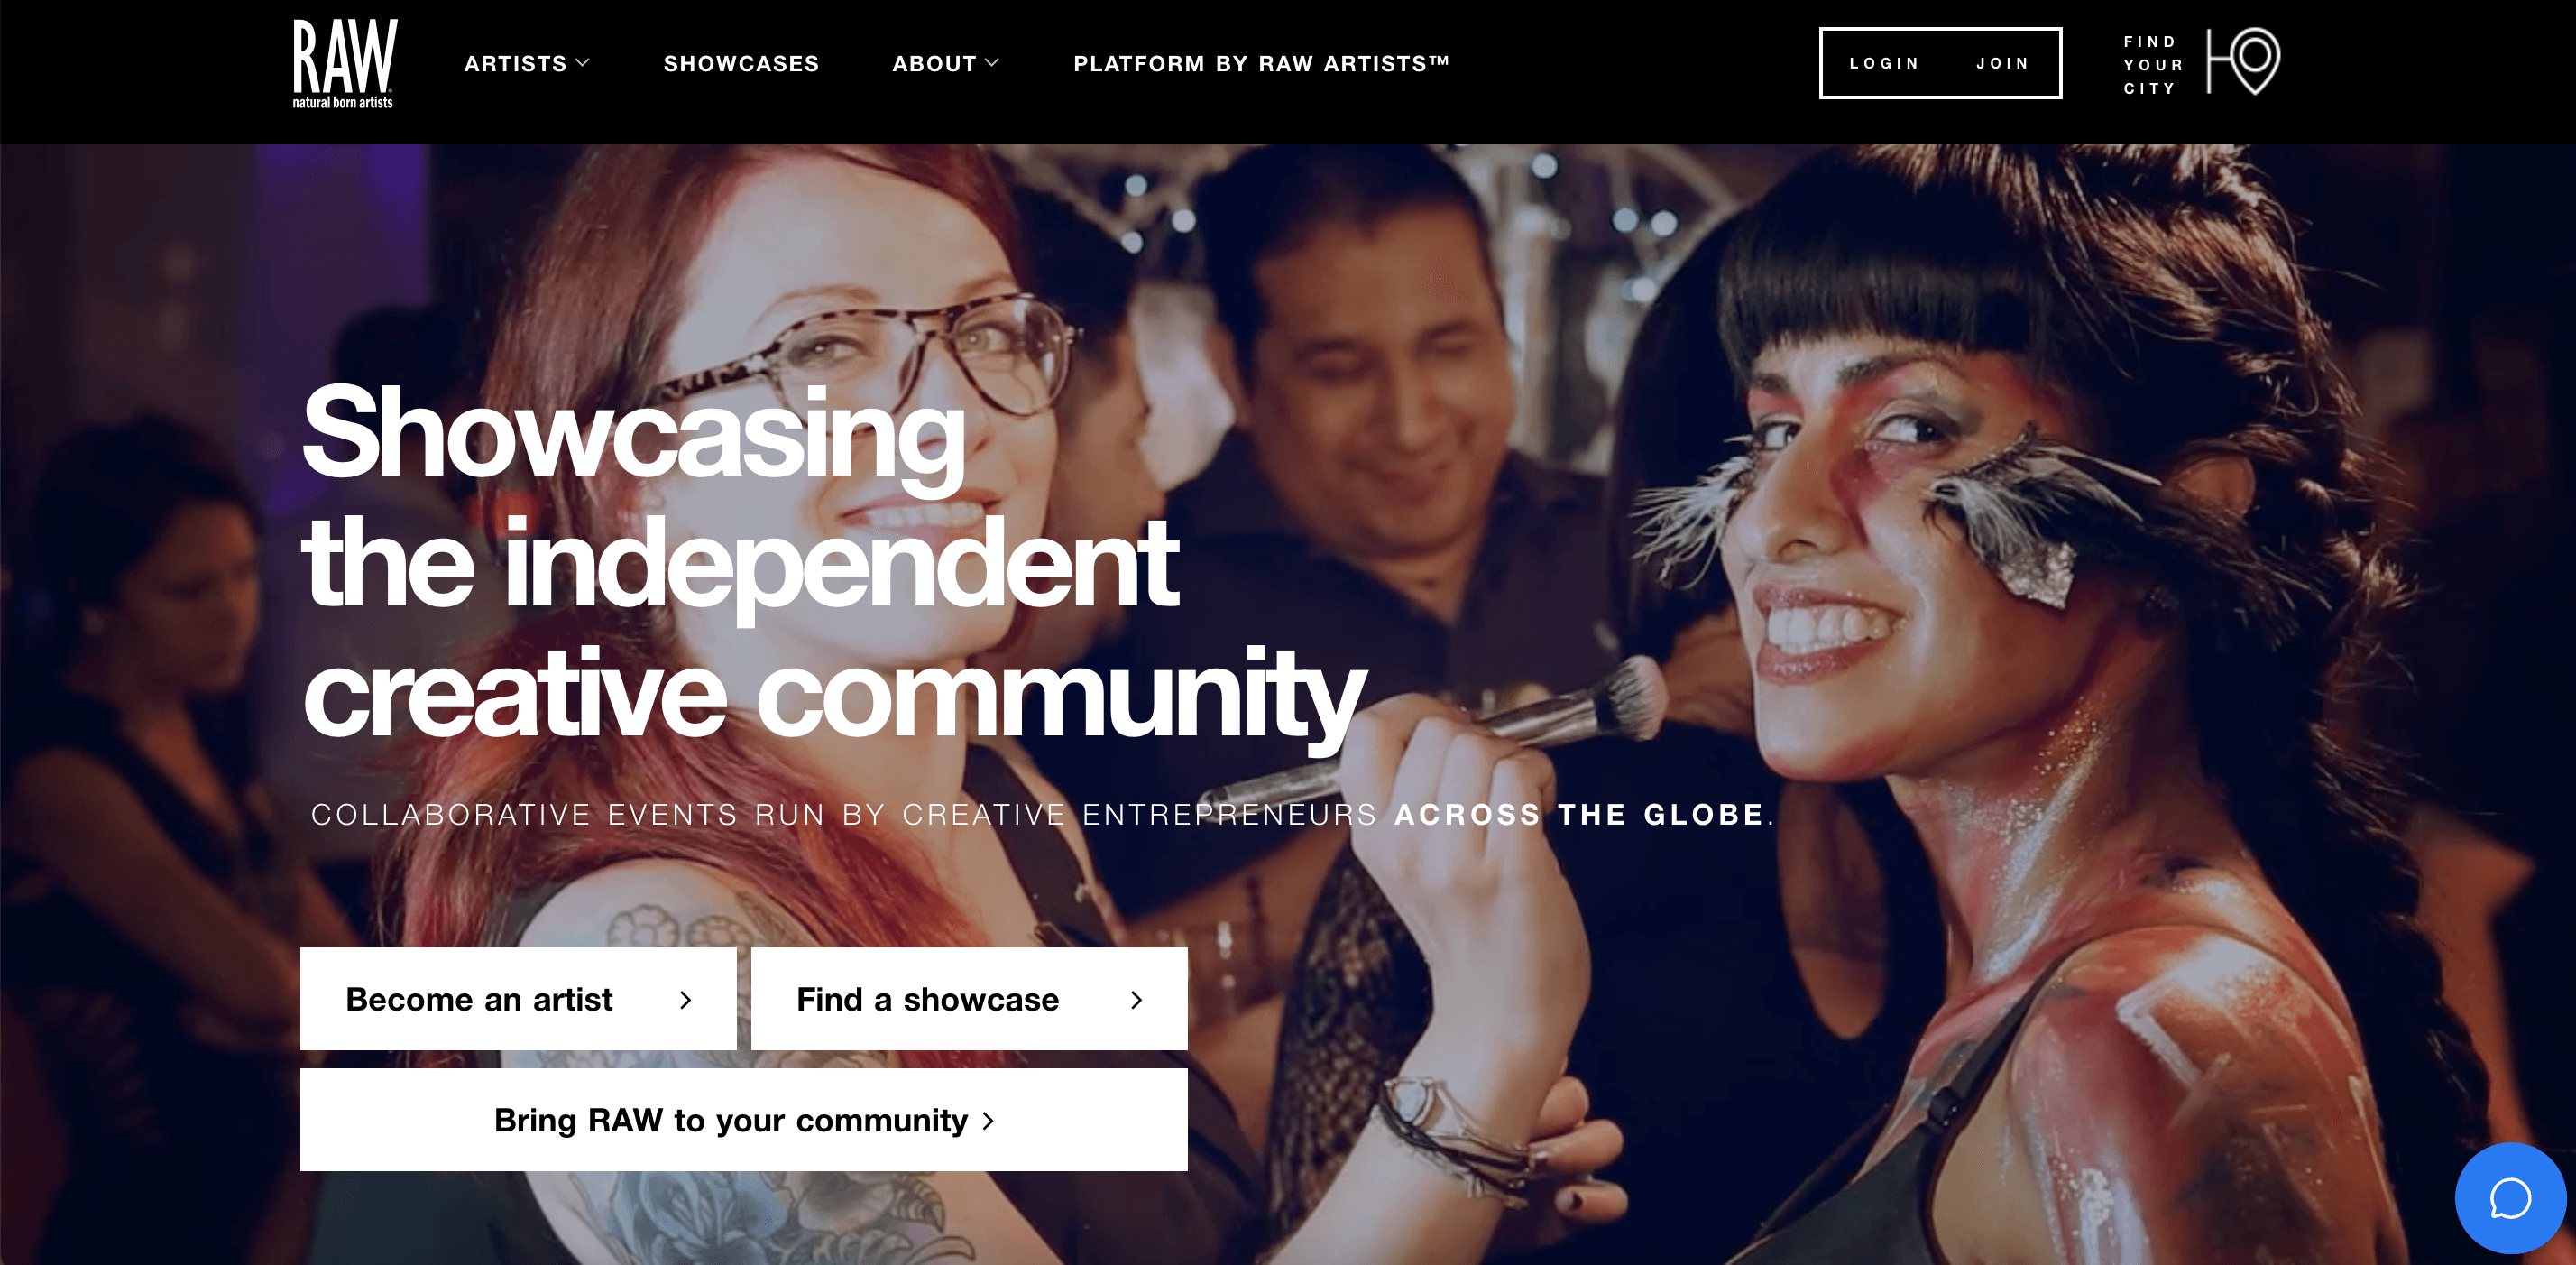
Task: Click the Login link
Action: point(1884,63)
